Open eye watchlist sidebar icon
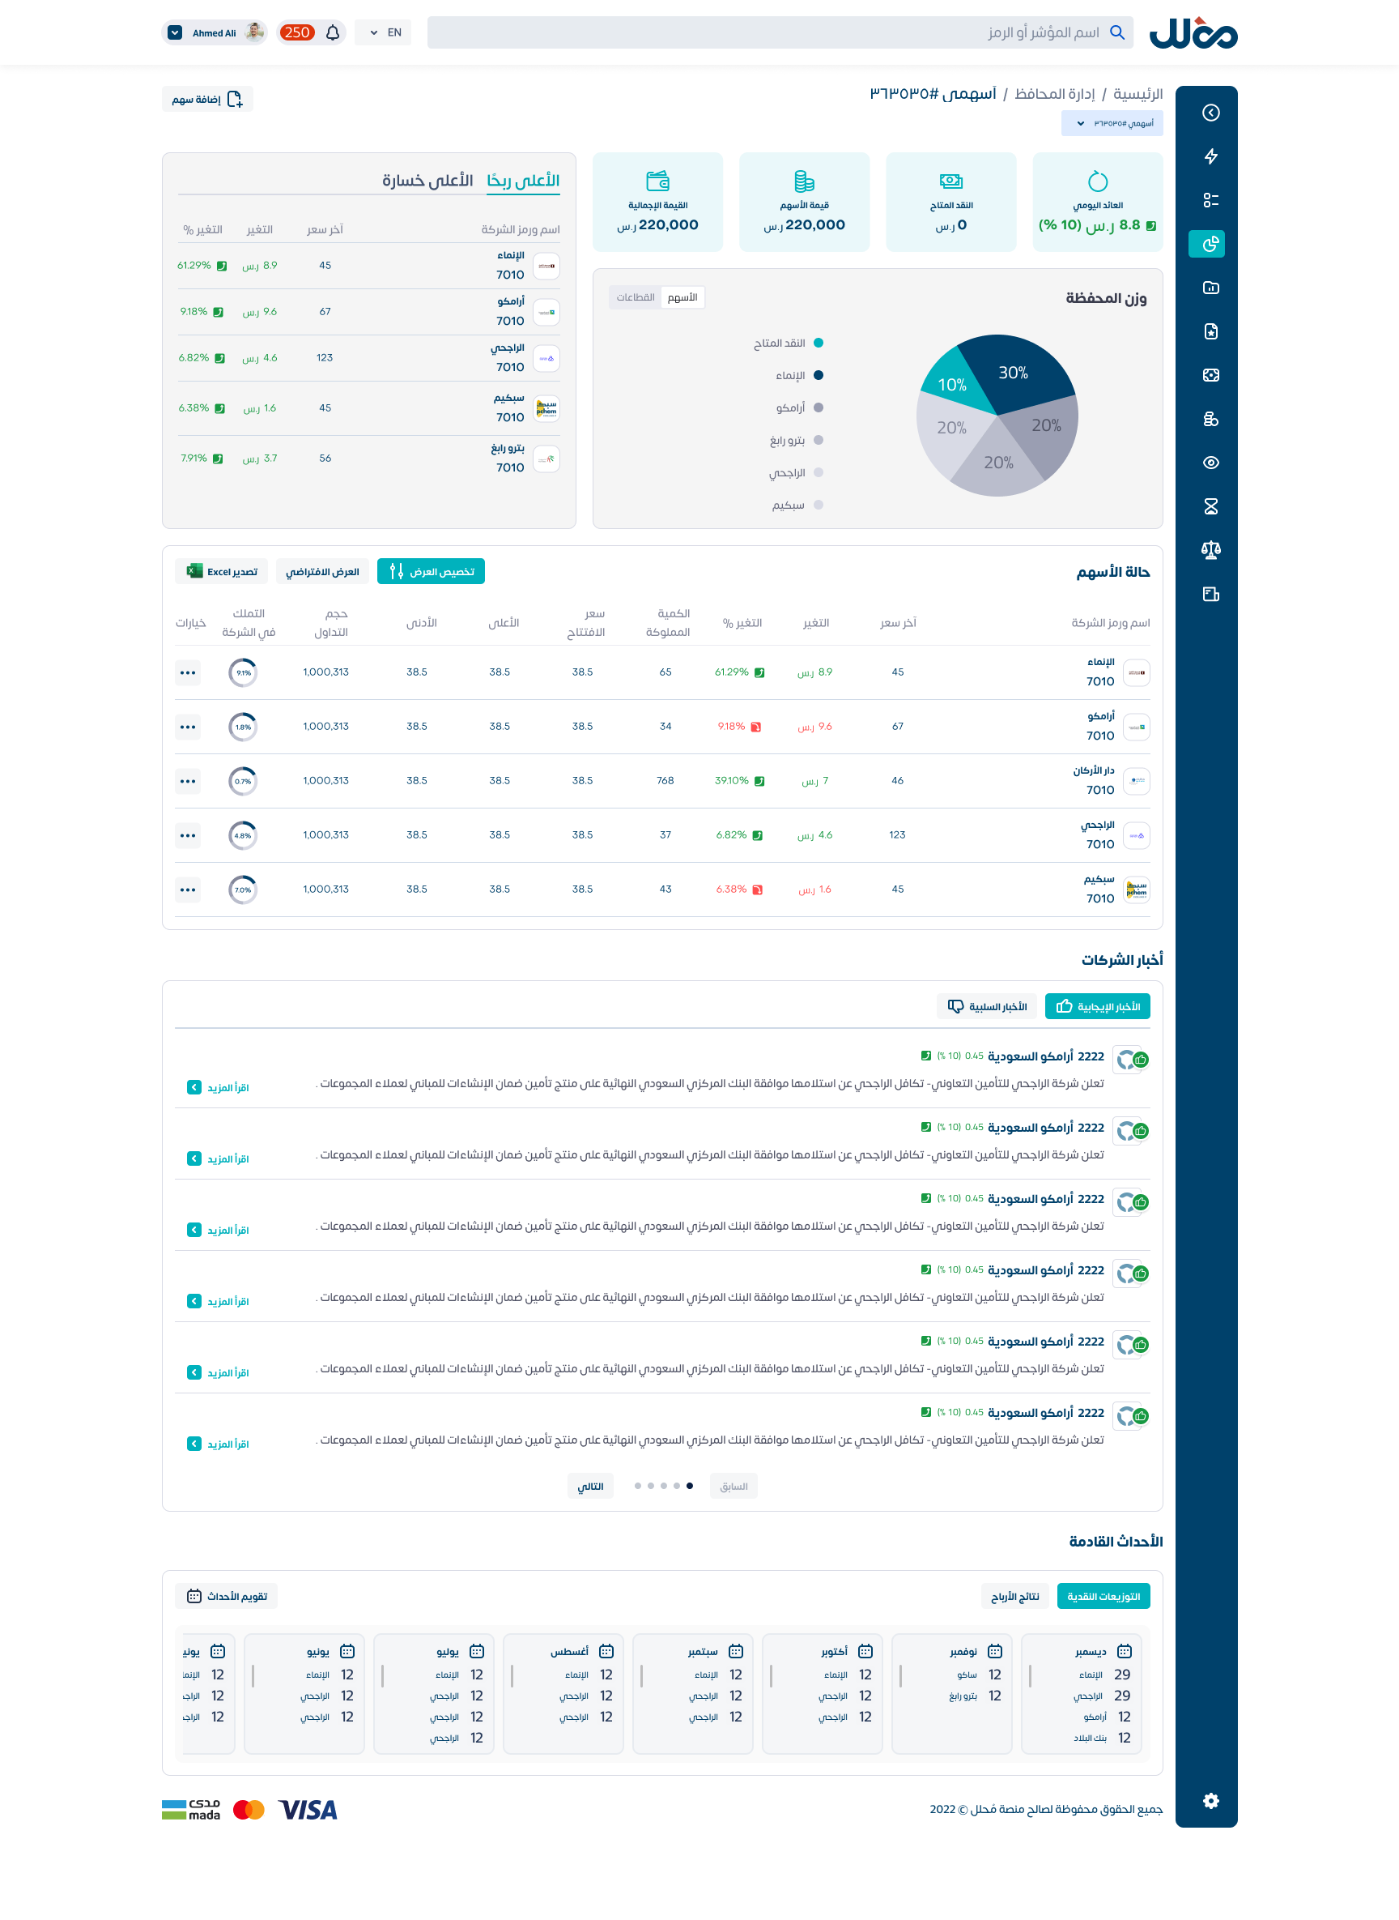This screenshot has height=1920, width=1399. tap(1210, 463)
